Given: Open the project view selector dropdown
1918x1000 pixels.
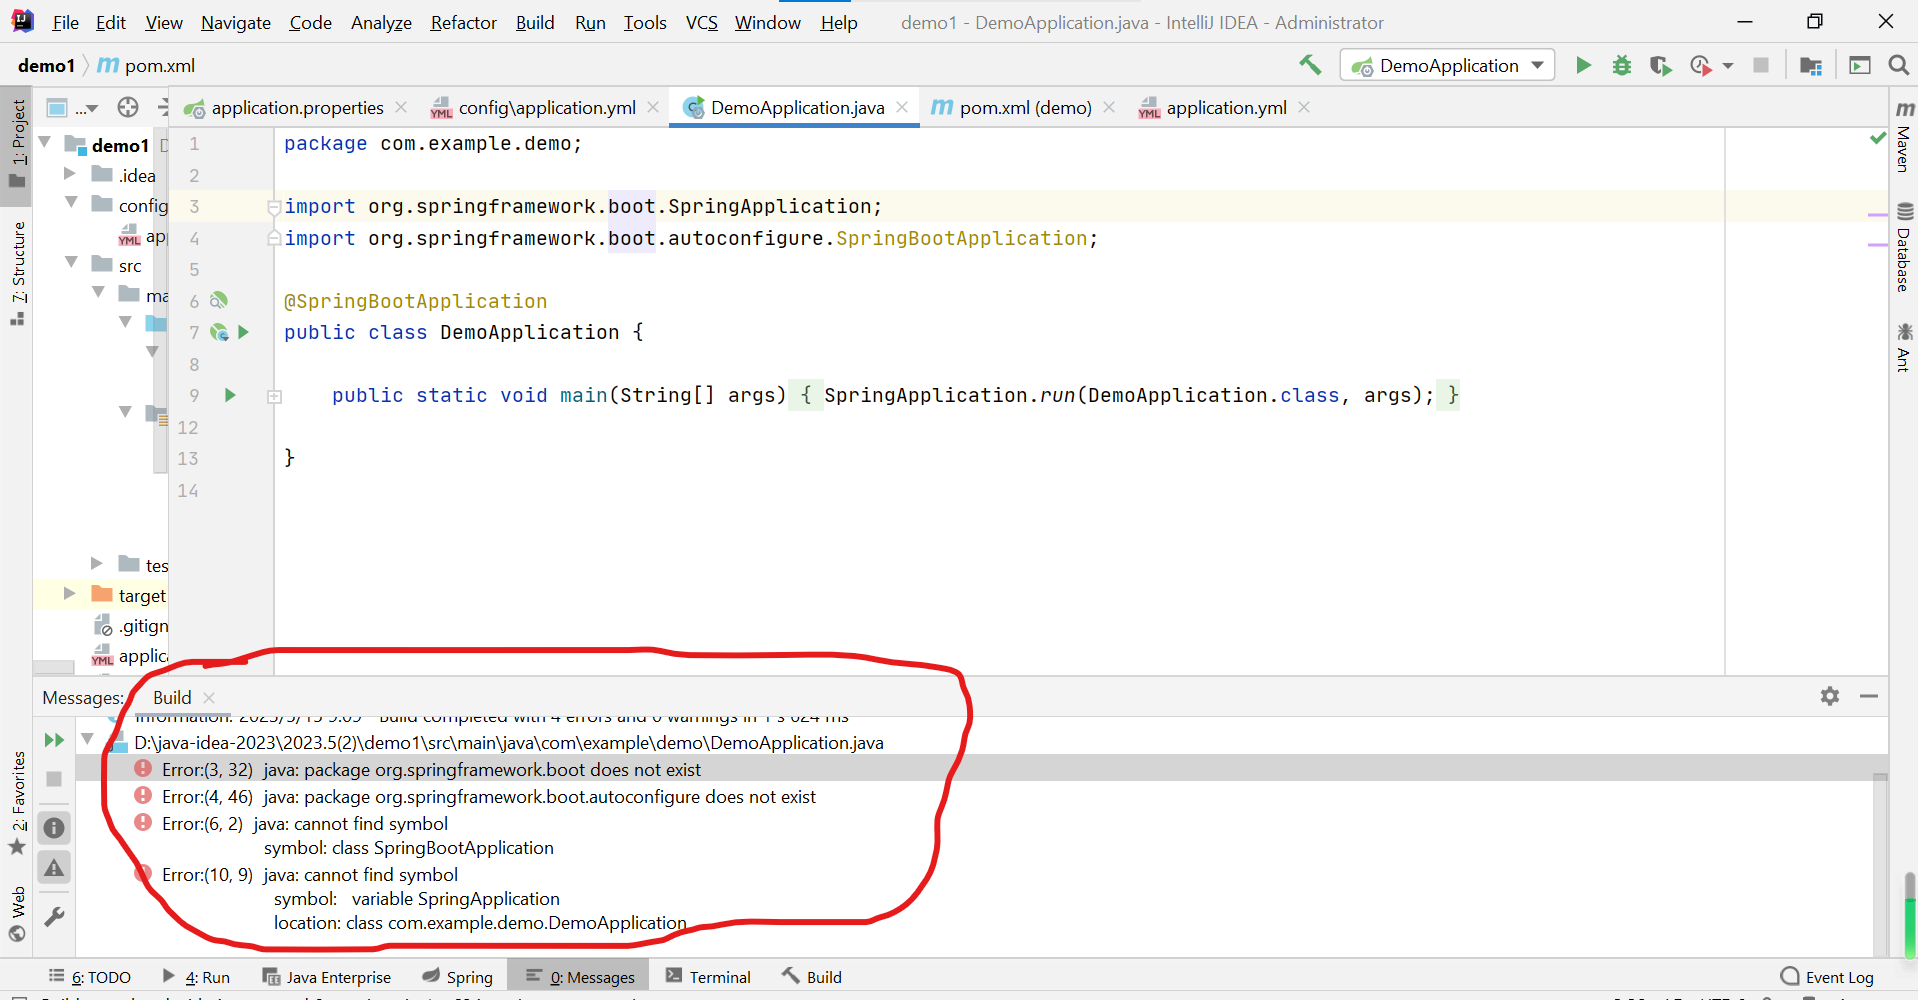Looking at the screenshot, I should [x=73, y=107].
